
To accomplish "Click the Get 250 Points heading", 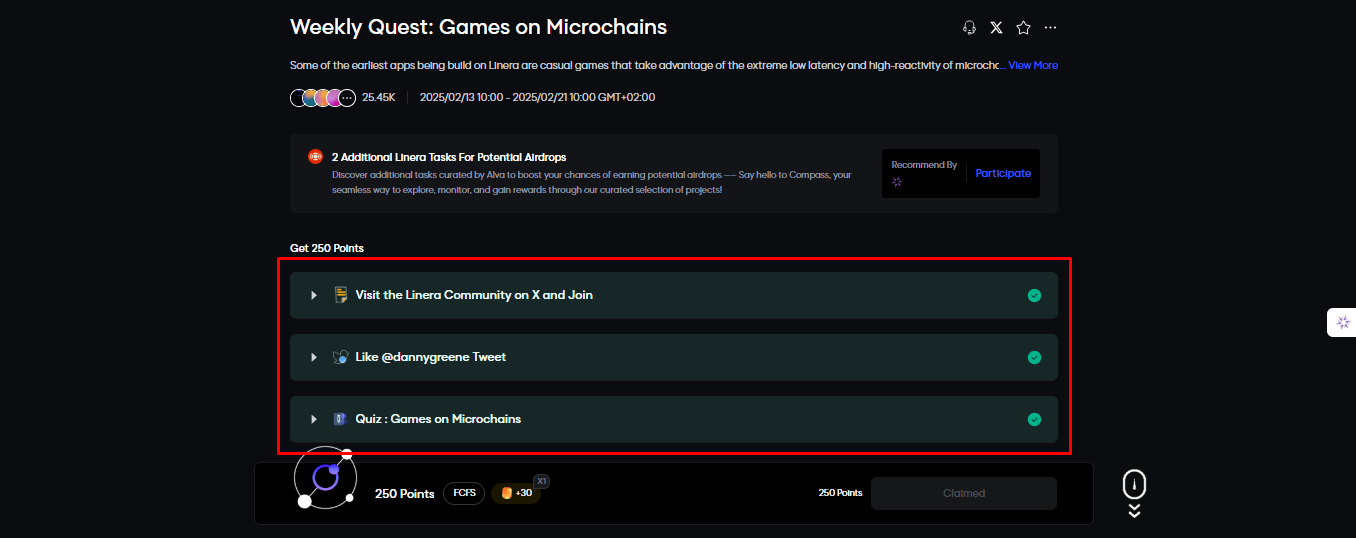I will (327, 248).
